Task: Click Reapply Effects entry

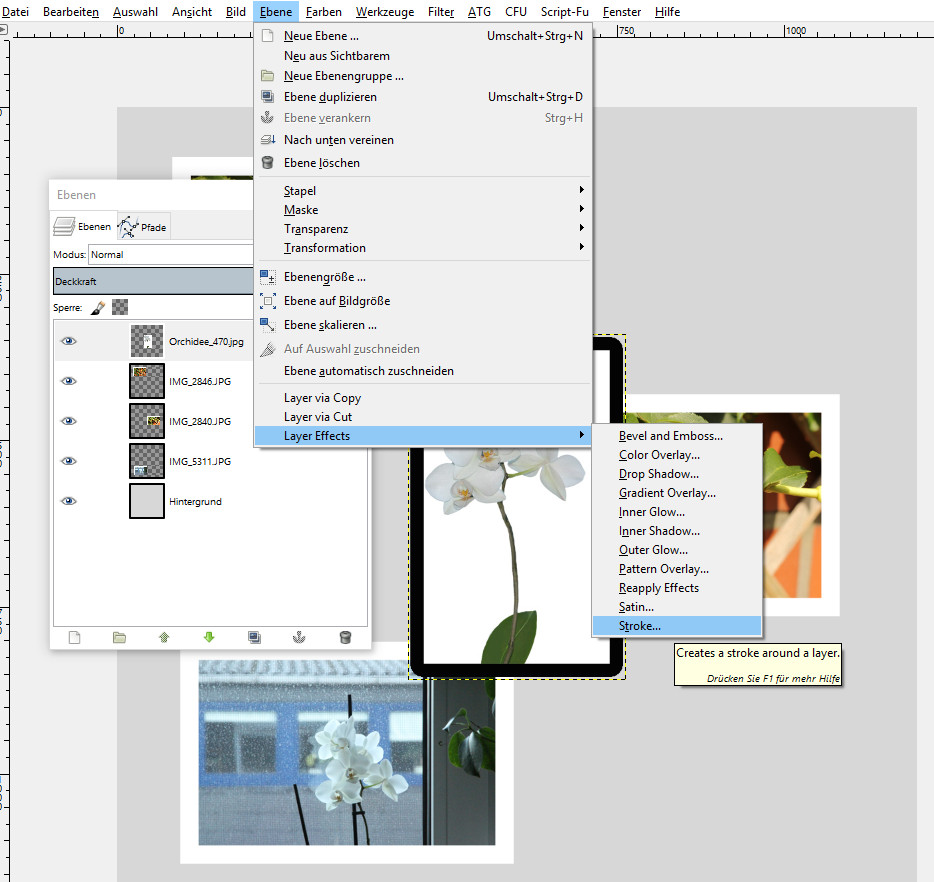Action: 677,588
